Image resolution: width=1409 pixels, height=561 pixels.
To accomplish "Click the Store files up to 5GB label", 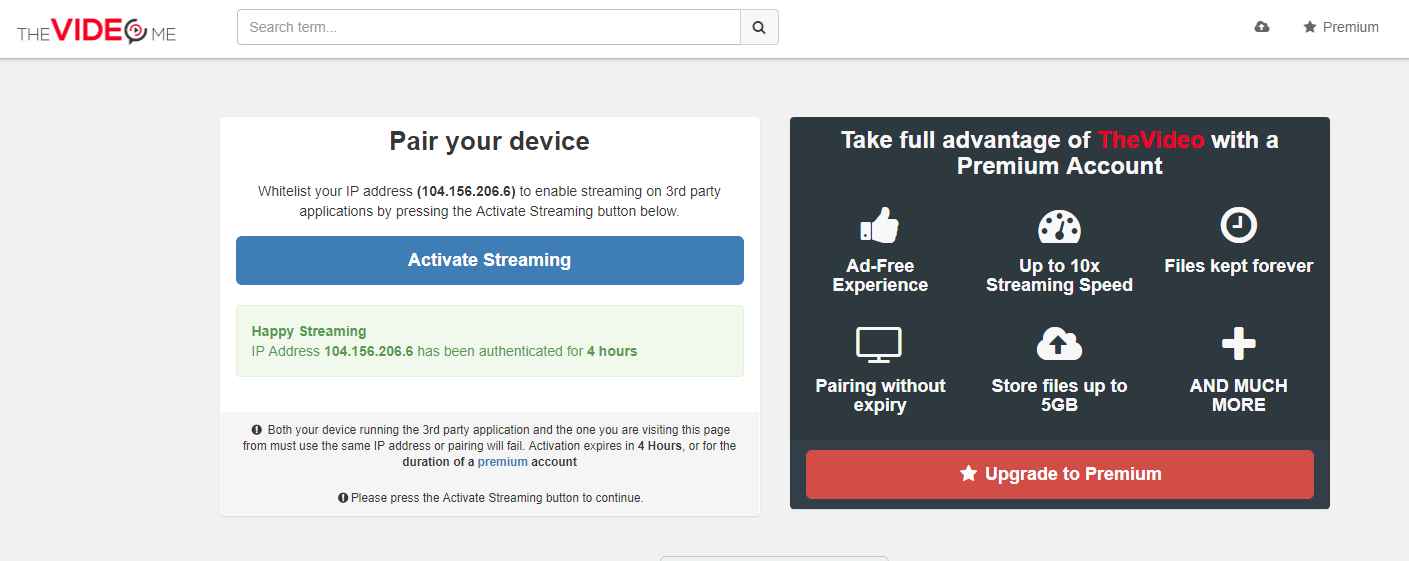I will pyautogui.click(x=1060, y=395).
